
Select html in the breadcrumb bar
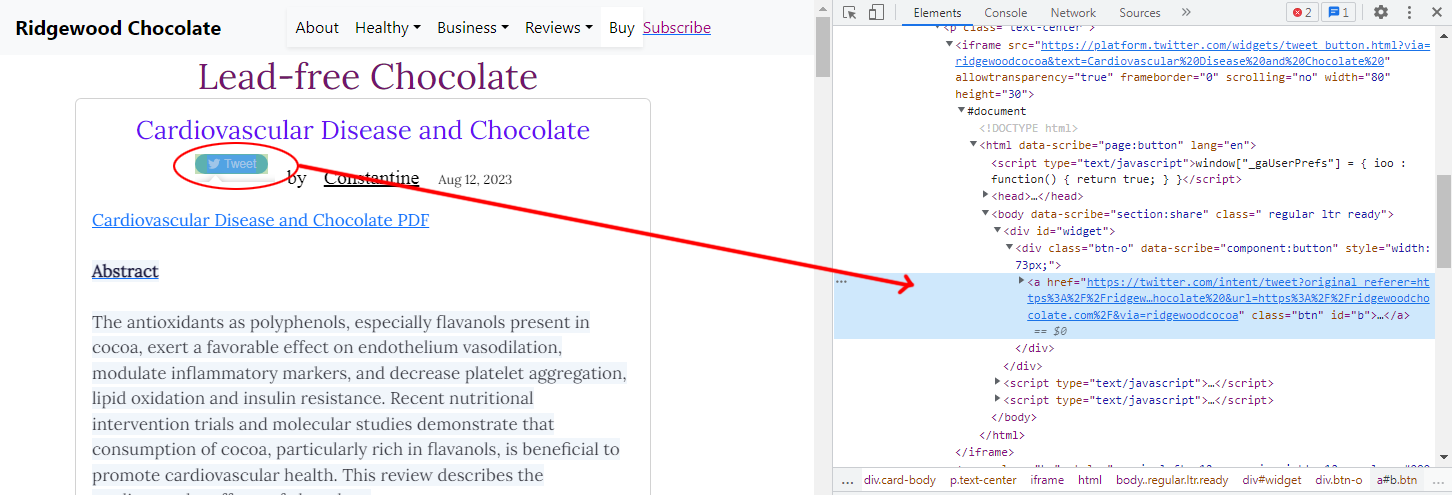[x=1089, y=480]
